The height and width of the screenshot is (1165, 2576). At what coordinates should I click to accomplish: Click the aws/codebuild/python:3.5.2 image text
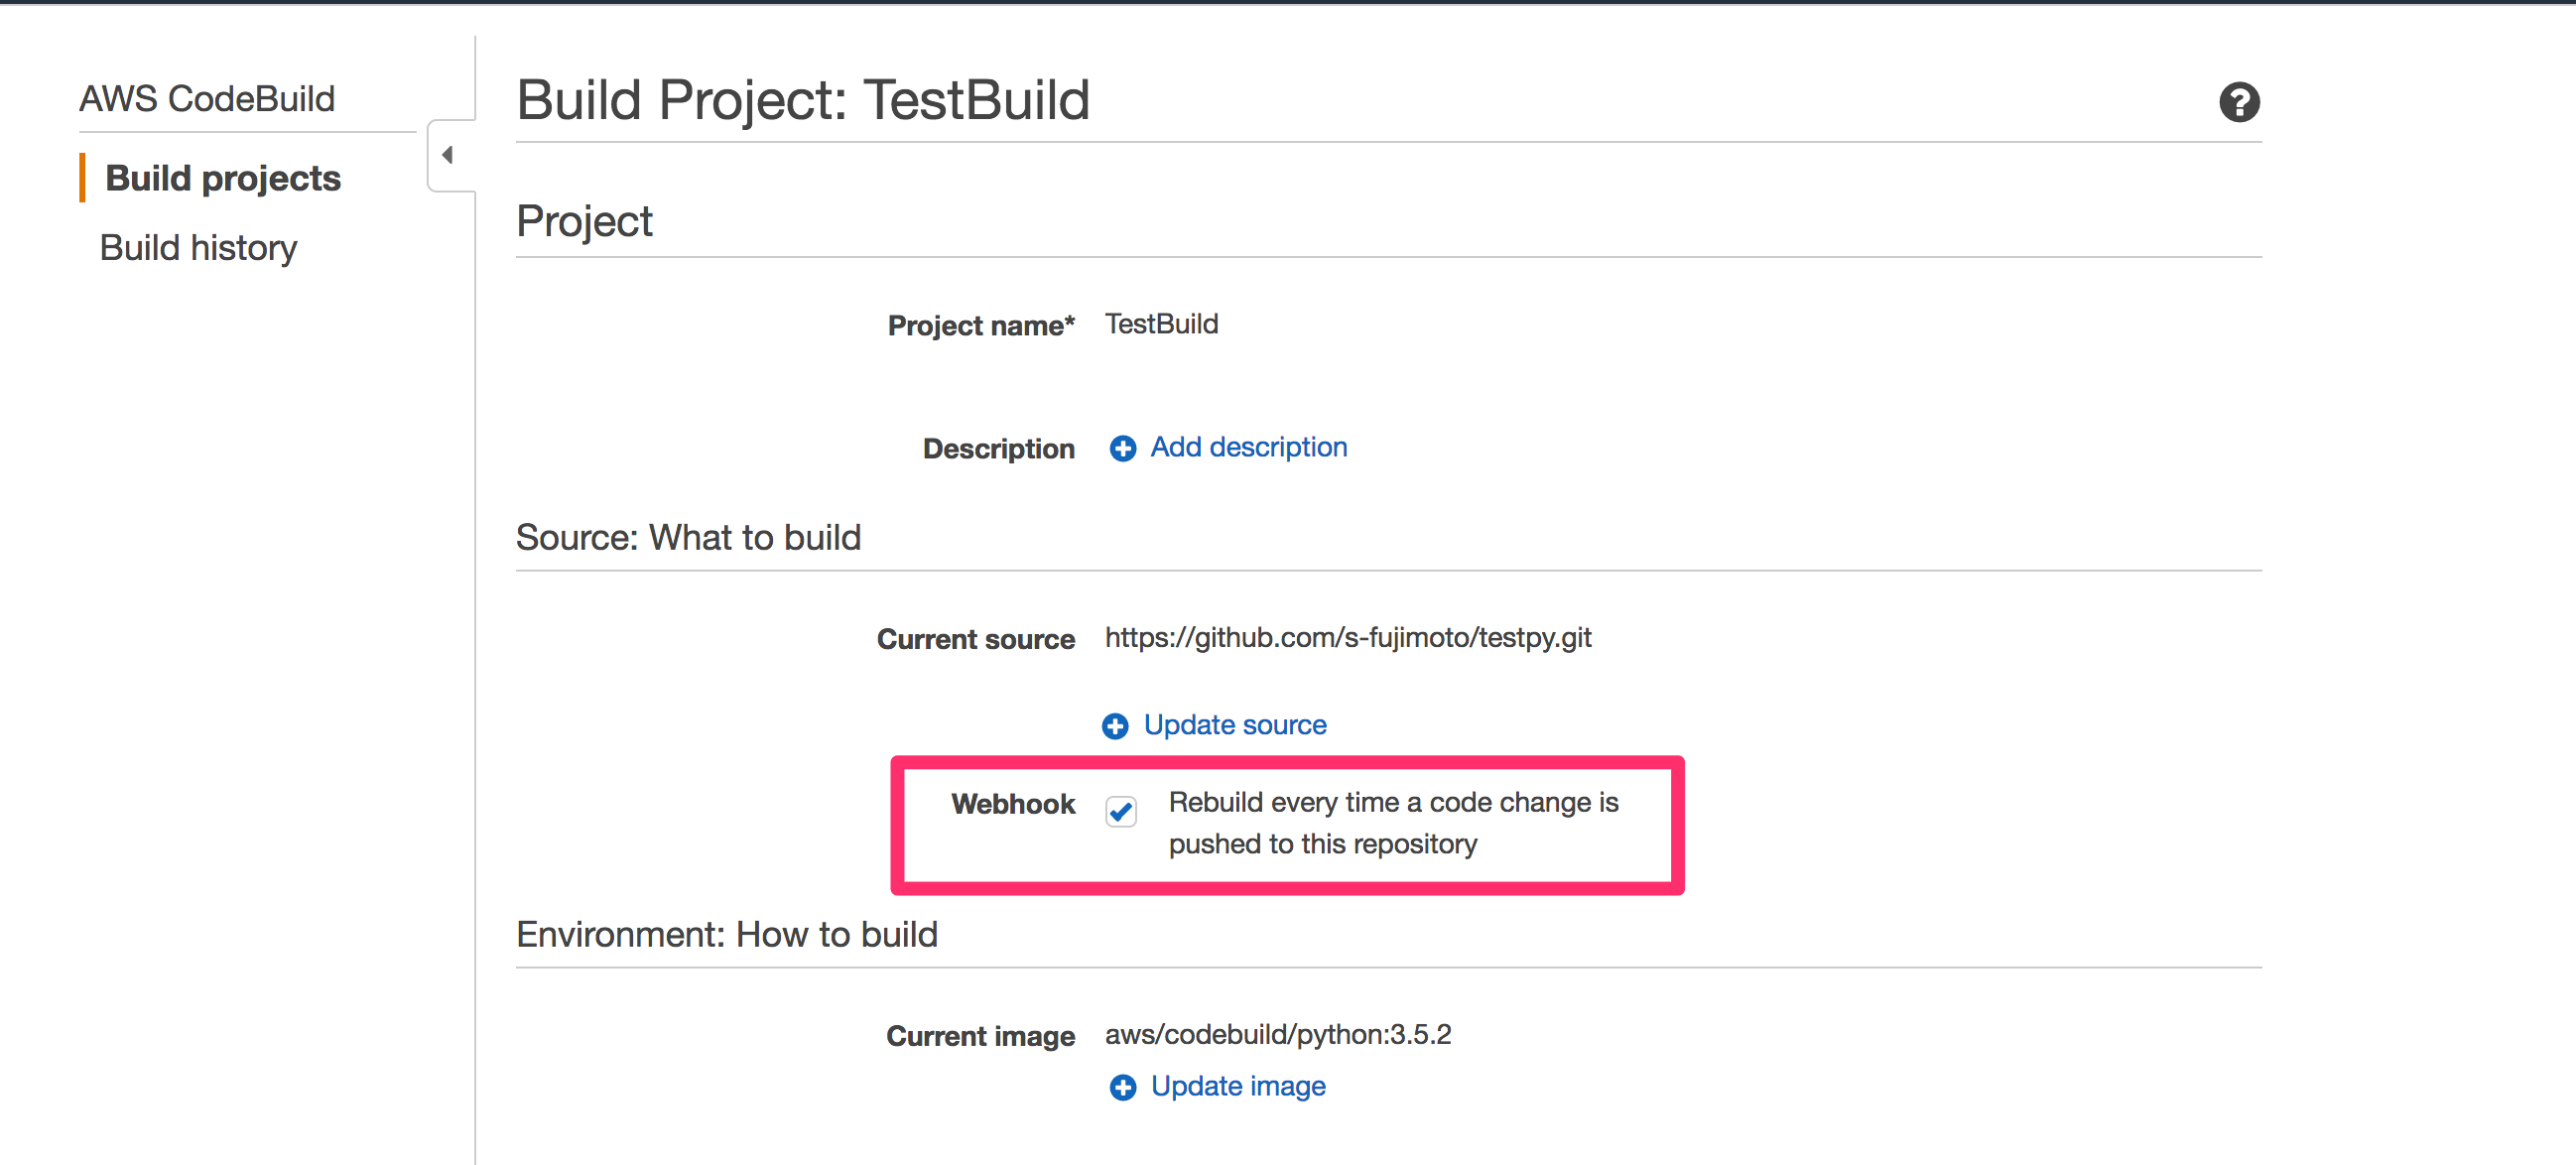click(x=1277, y=1034)
